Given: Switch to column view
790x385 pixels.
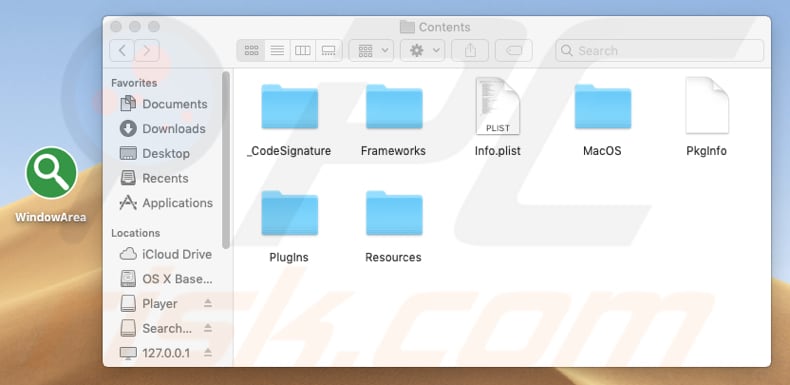Looking at the screenshot, I should pos(303,50).
